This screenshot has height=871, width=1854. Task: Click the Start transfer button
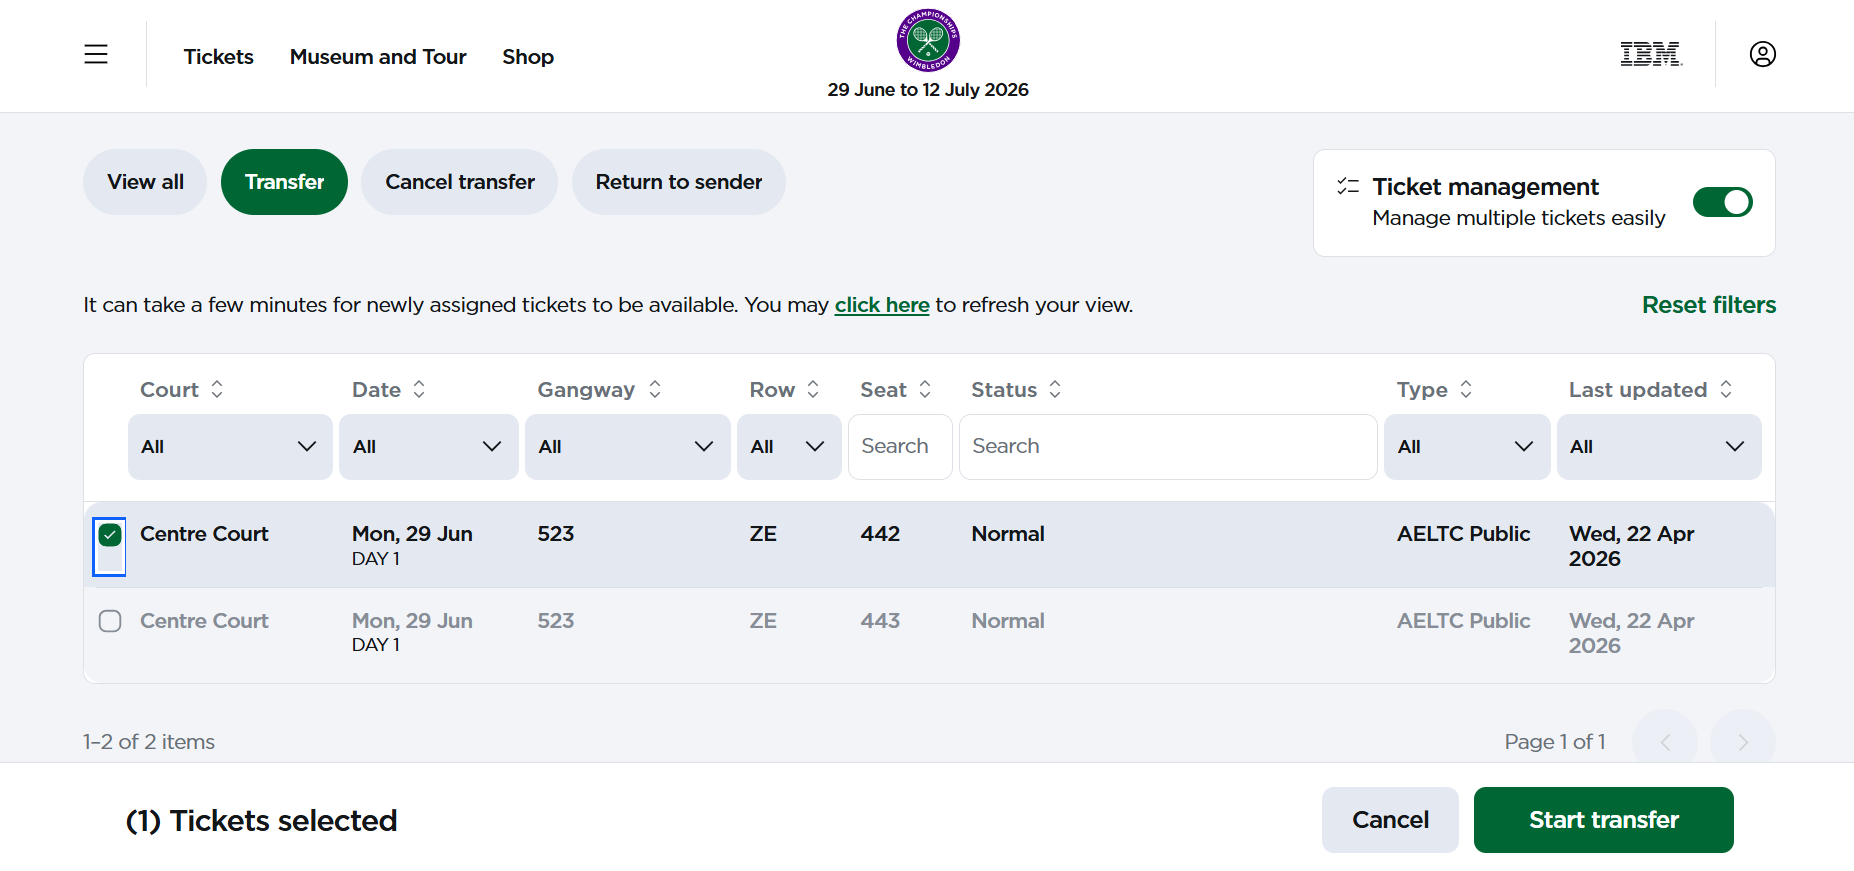1604,820
